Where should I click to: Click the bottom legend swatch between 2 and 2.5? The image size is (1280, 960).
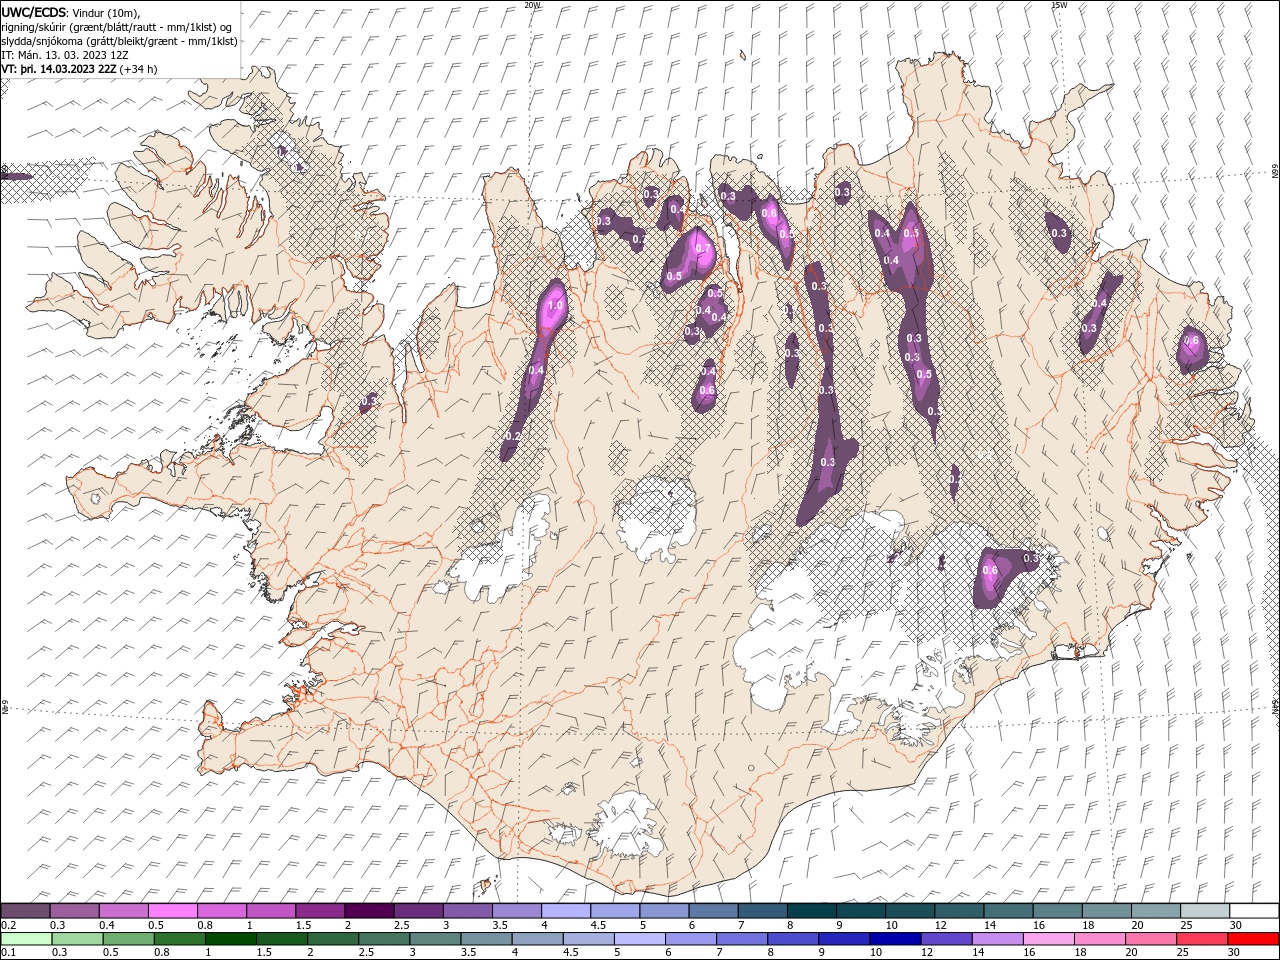pos(333,939)
